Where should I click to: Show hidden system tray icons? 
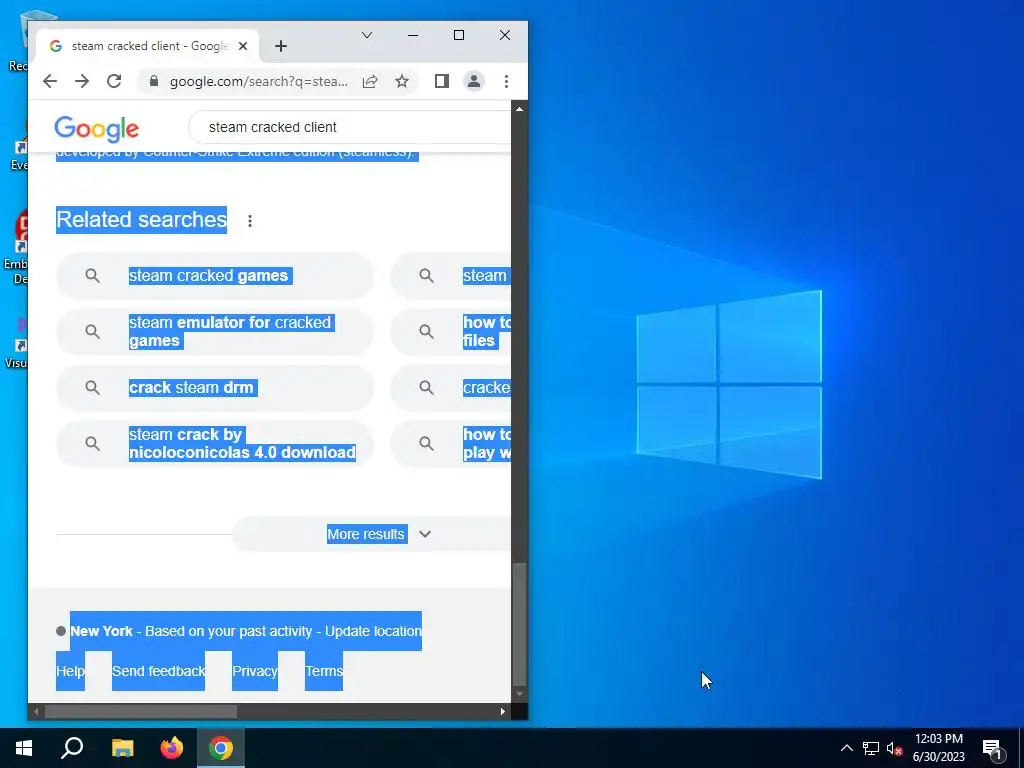tap(846, 748)
